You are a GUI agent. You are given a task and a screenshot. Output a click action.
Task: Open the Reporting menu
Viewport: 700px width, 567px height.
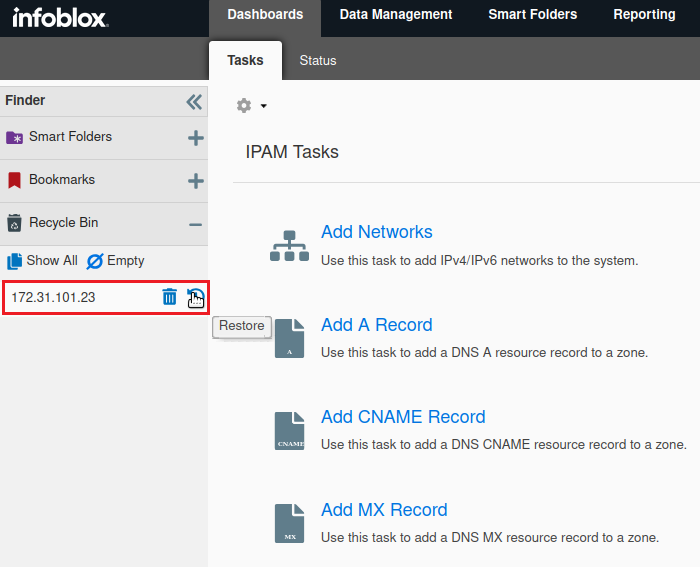pyautogui.click(x=644, y=15)
